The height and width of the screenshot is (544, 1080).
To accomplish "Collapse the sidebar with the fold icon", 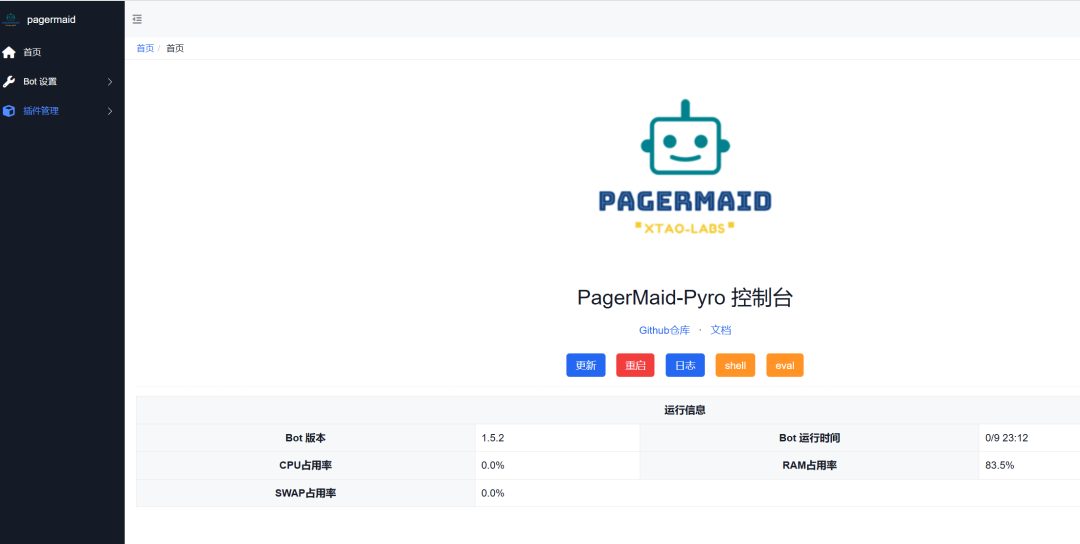I will tap(137, 19).
